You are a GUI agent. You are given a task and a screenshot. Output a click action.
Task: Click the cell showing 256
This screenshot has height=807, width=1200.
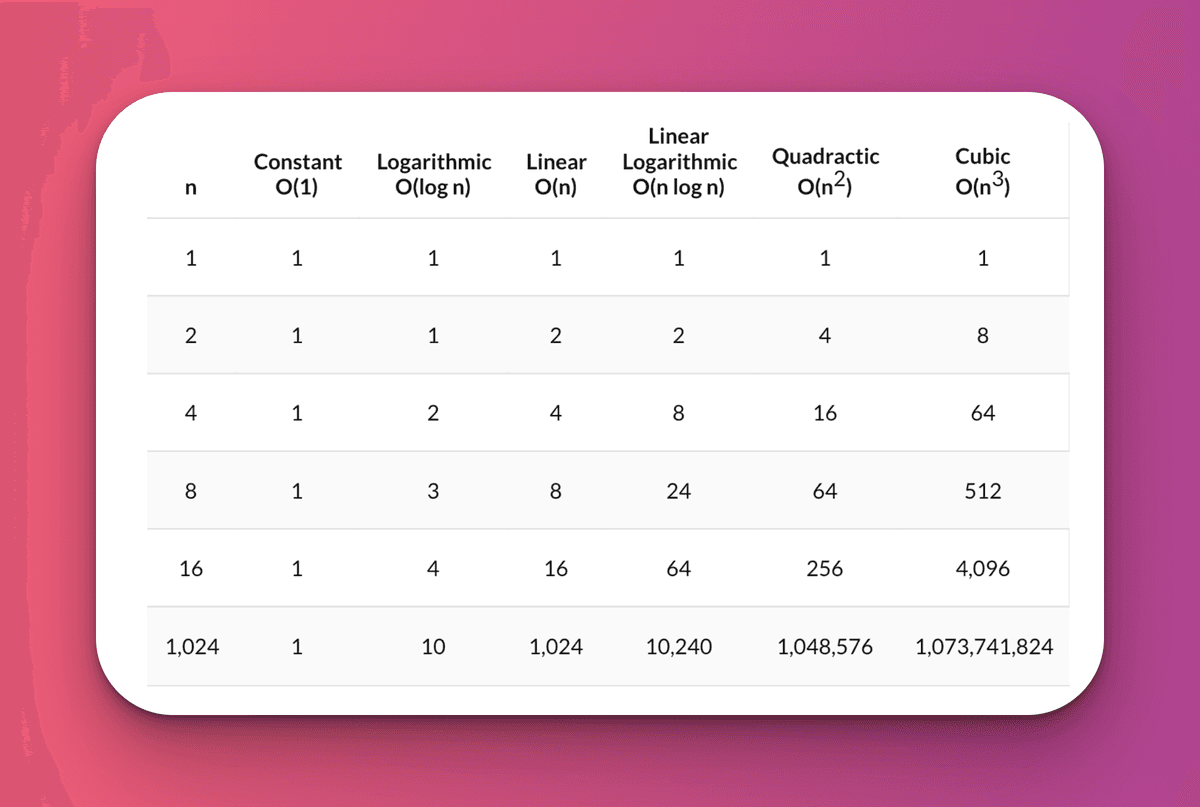[825, 569]
